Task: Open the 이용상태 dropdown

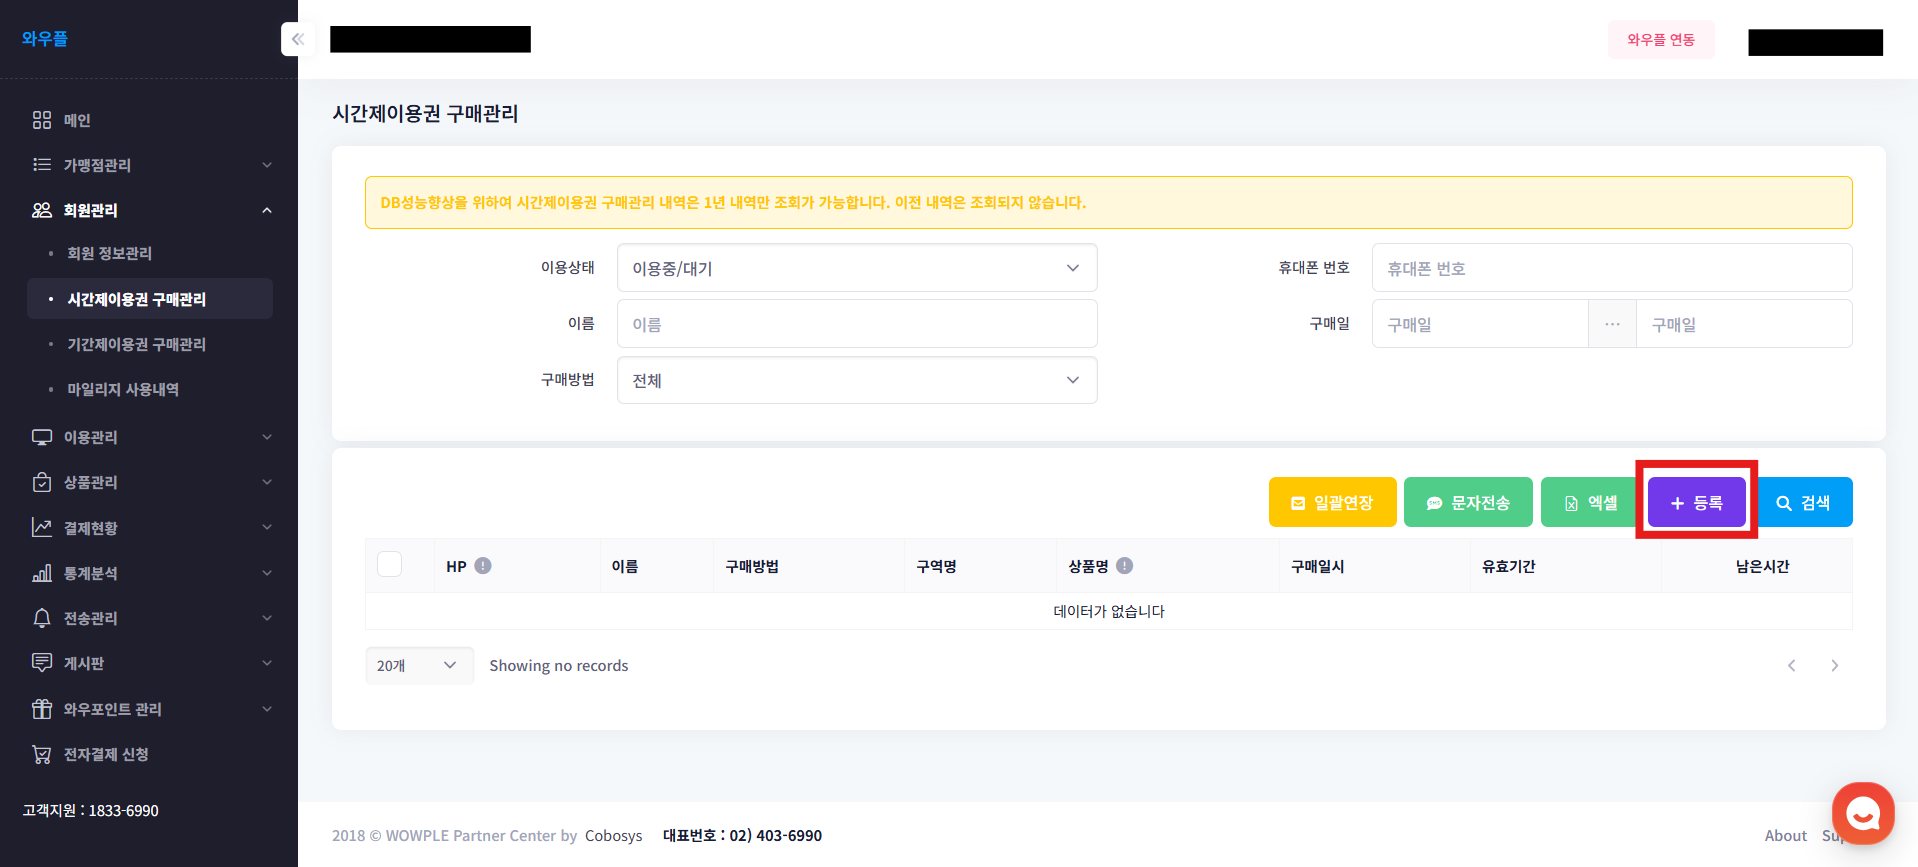Action: tap(856, 268)
